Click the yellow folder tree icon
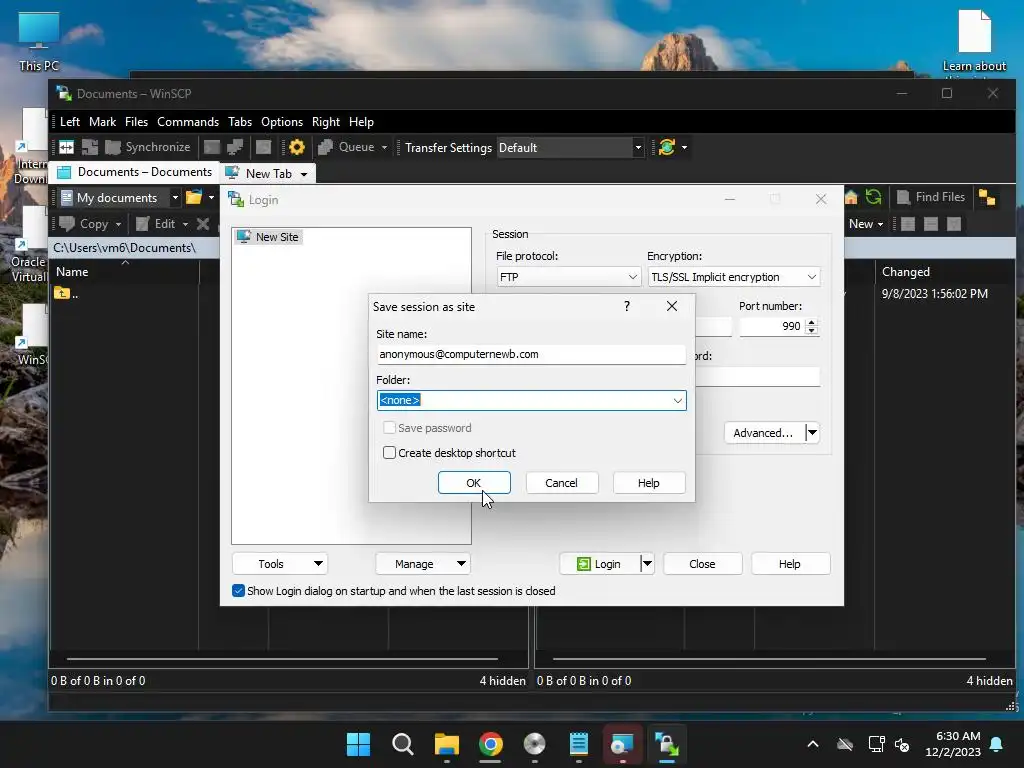This screenshot has width=1024, height=768. click(987, 197)
